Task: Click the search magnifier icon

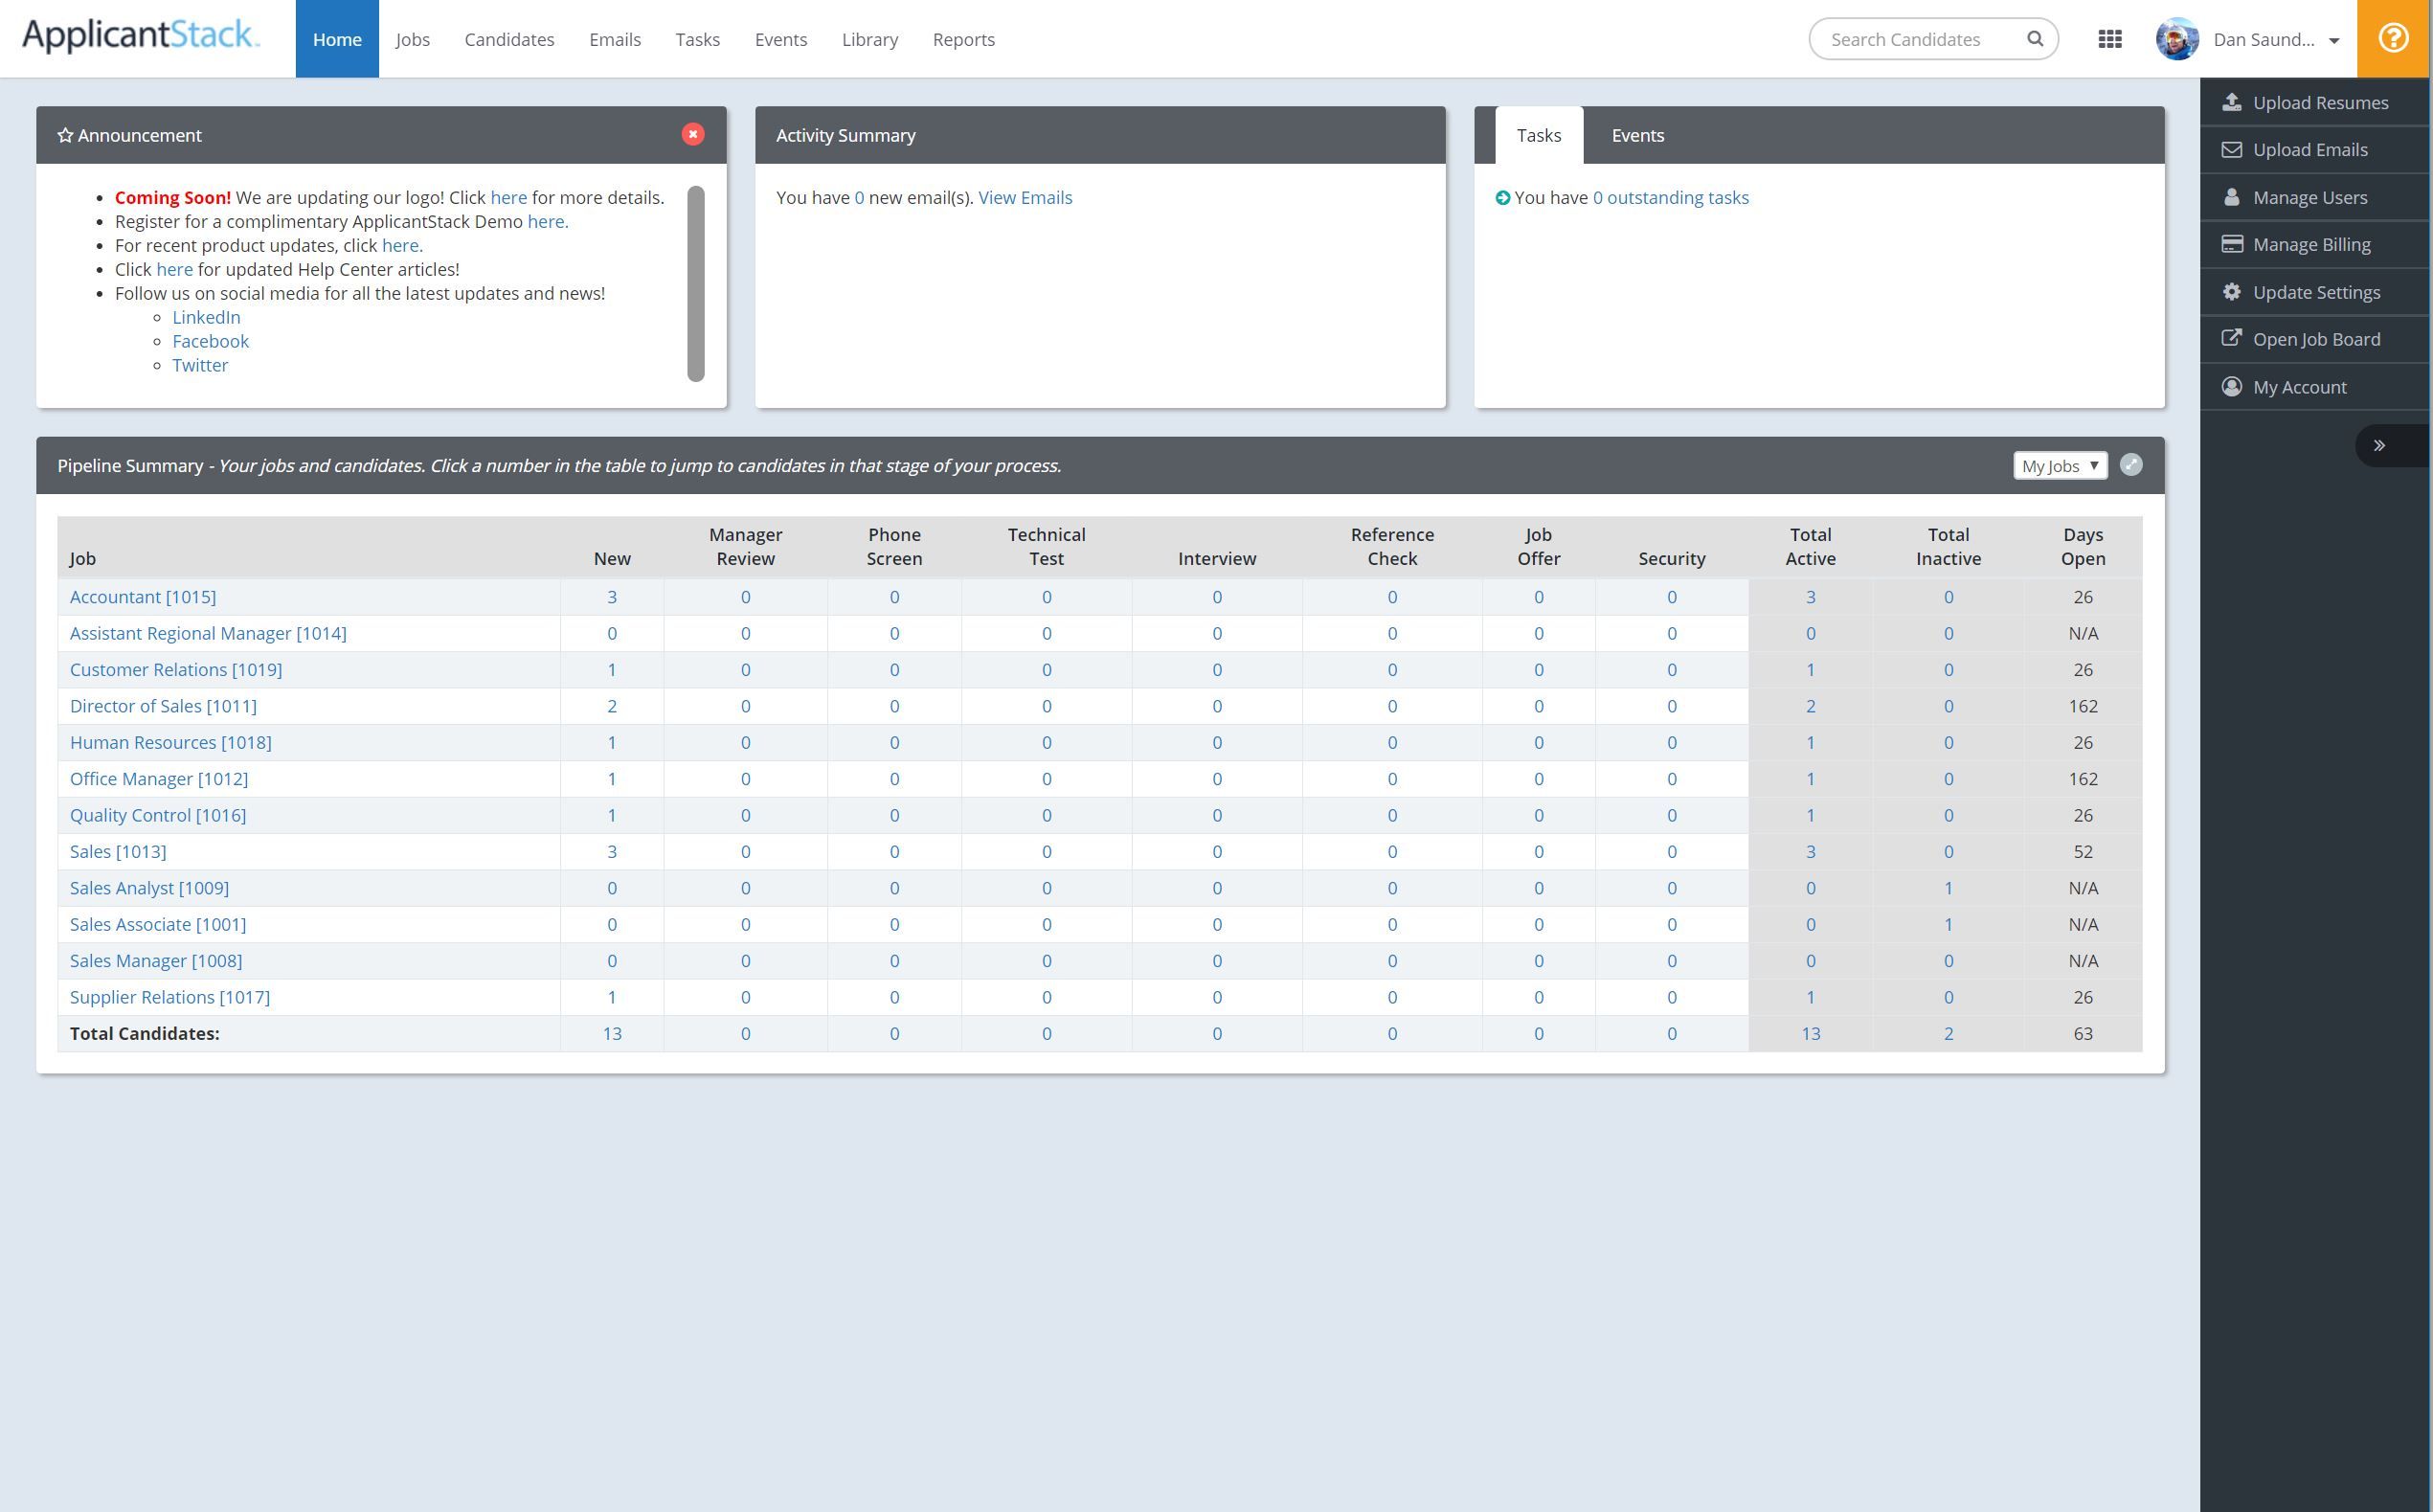Action: [2034, 39]
